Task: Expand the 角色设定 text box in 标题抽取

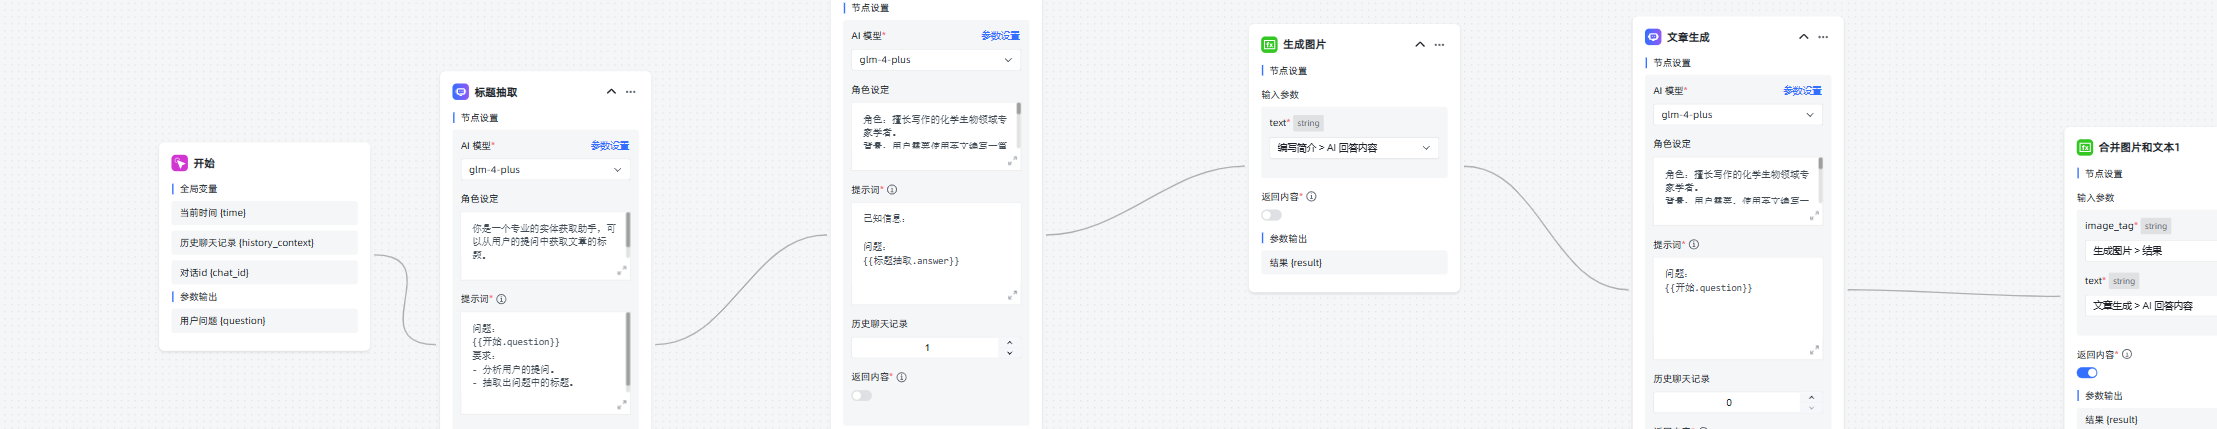Action: click(x=621, y=270)
